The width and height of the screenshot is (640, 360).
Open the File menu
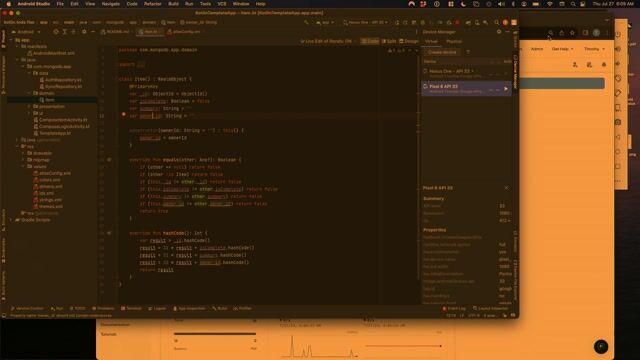[60, 4]
